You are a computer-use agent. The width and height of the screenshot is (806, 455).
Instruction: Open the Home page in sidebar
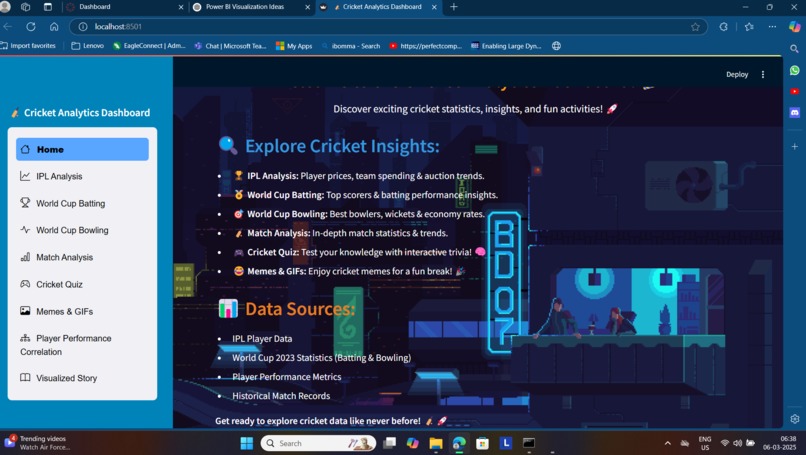(x=82, y=149)
